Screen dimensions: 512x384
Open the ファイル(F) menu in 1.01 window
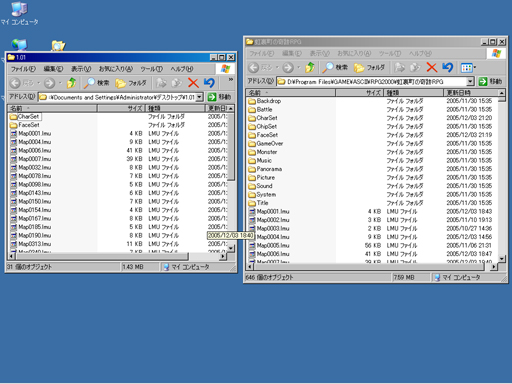pyautogui.click(x=23, y=69)
